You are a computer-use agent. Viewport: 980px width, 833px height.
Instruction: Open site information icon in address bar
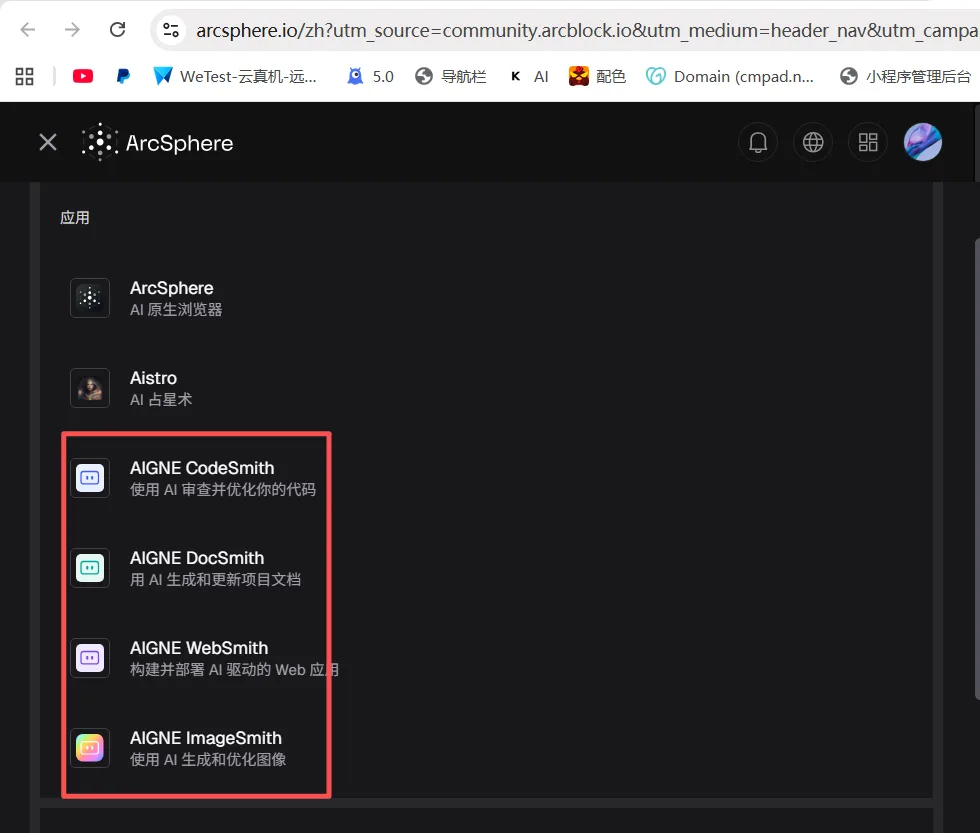click(171, 29)
